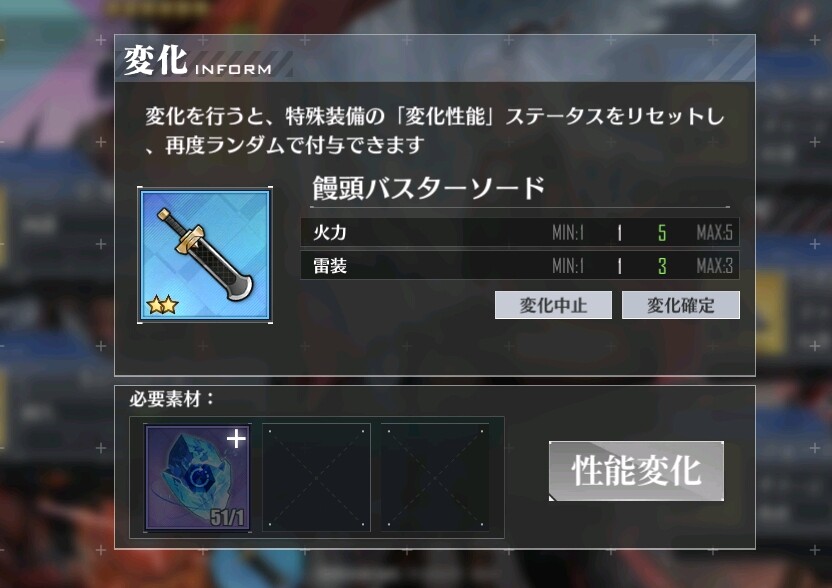Click the 変化 INFORM header title
This screenshot has width=832, height=588.
point(197,61)
